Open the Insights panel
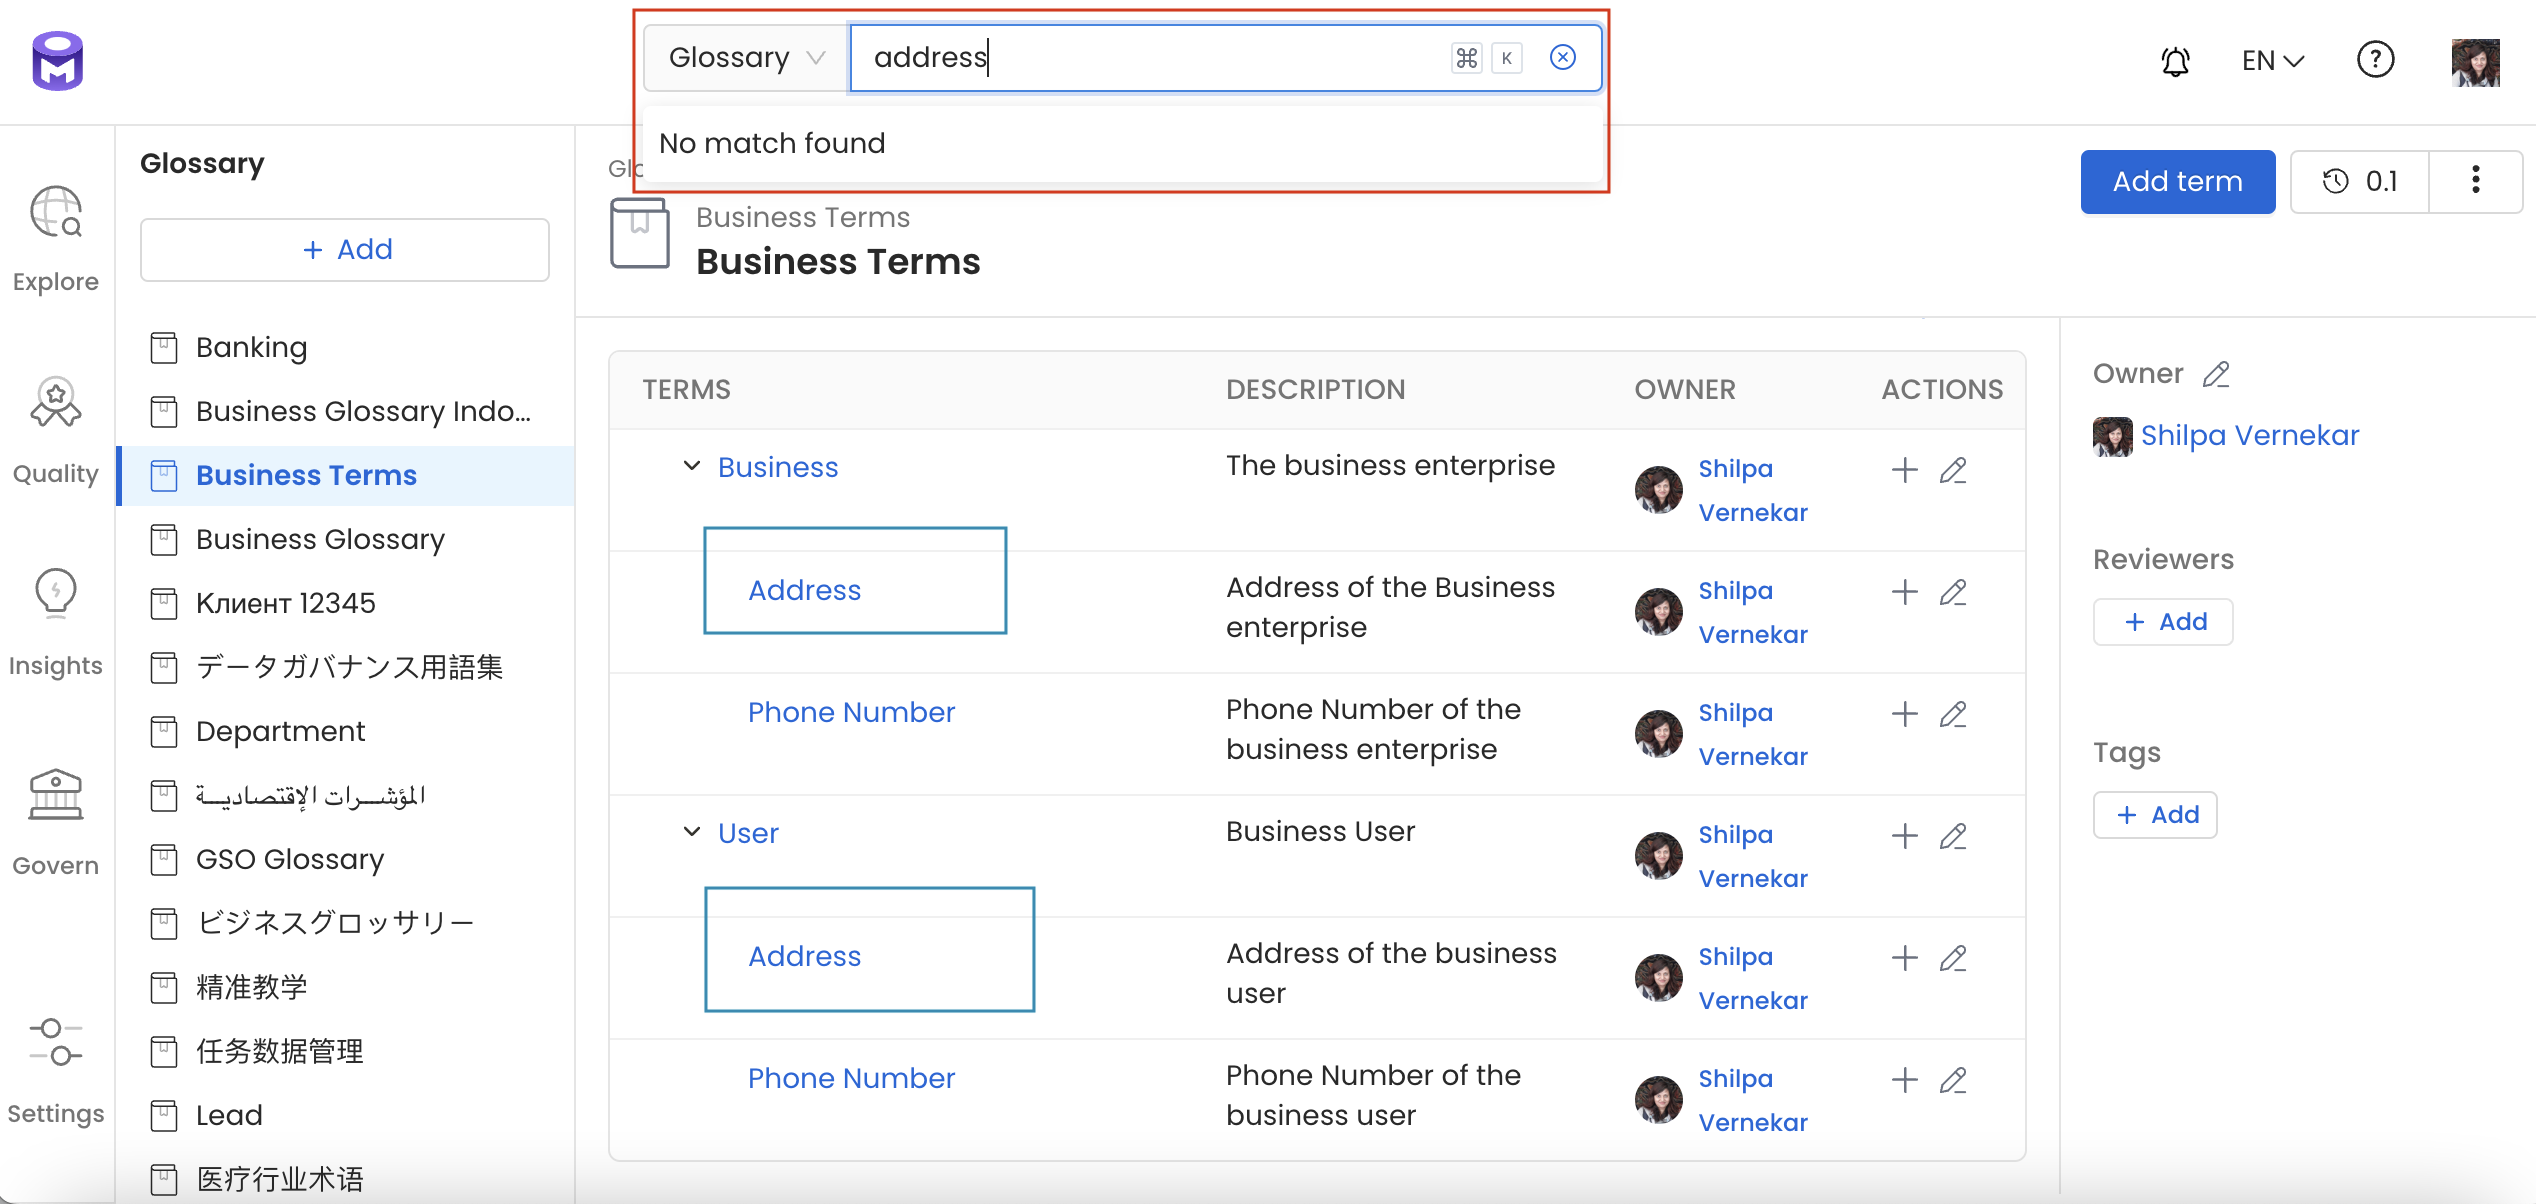The height and width of the screenshot is (1204, 2536). (x=55, y=615)
